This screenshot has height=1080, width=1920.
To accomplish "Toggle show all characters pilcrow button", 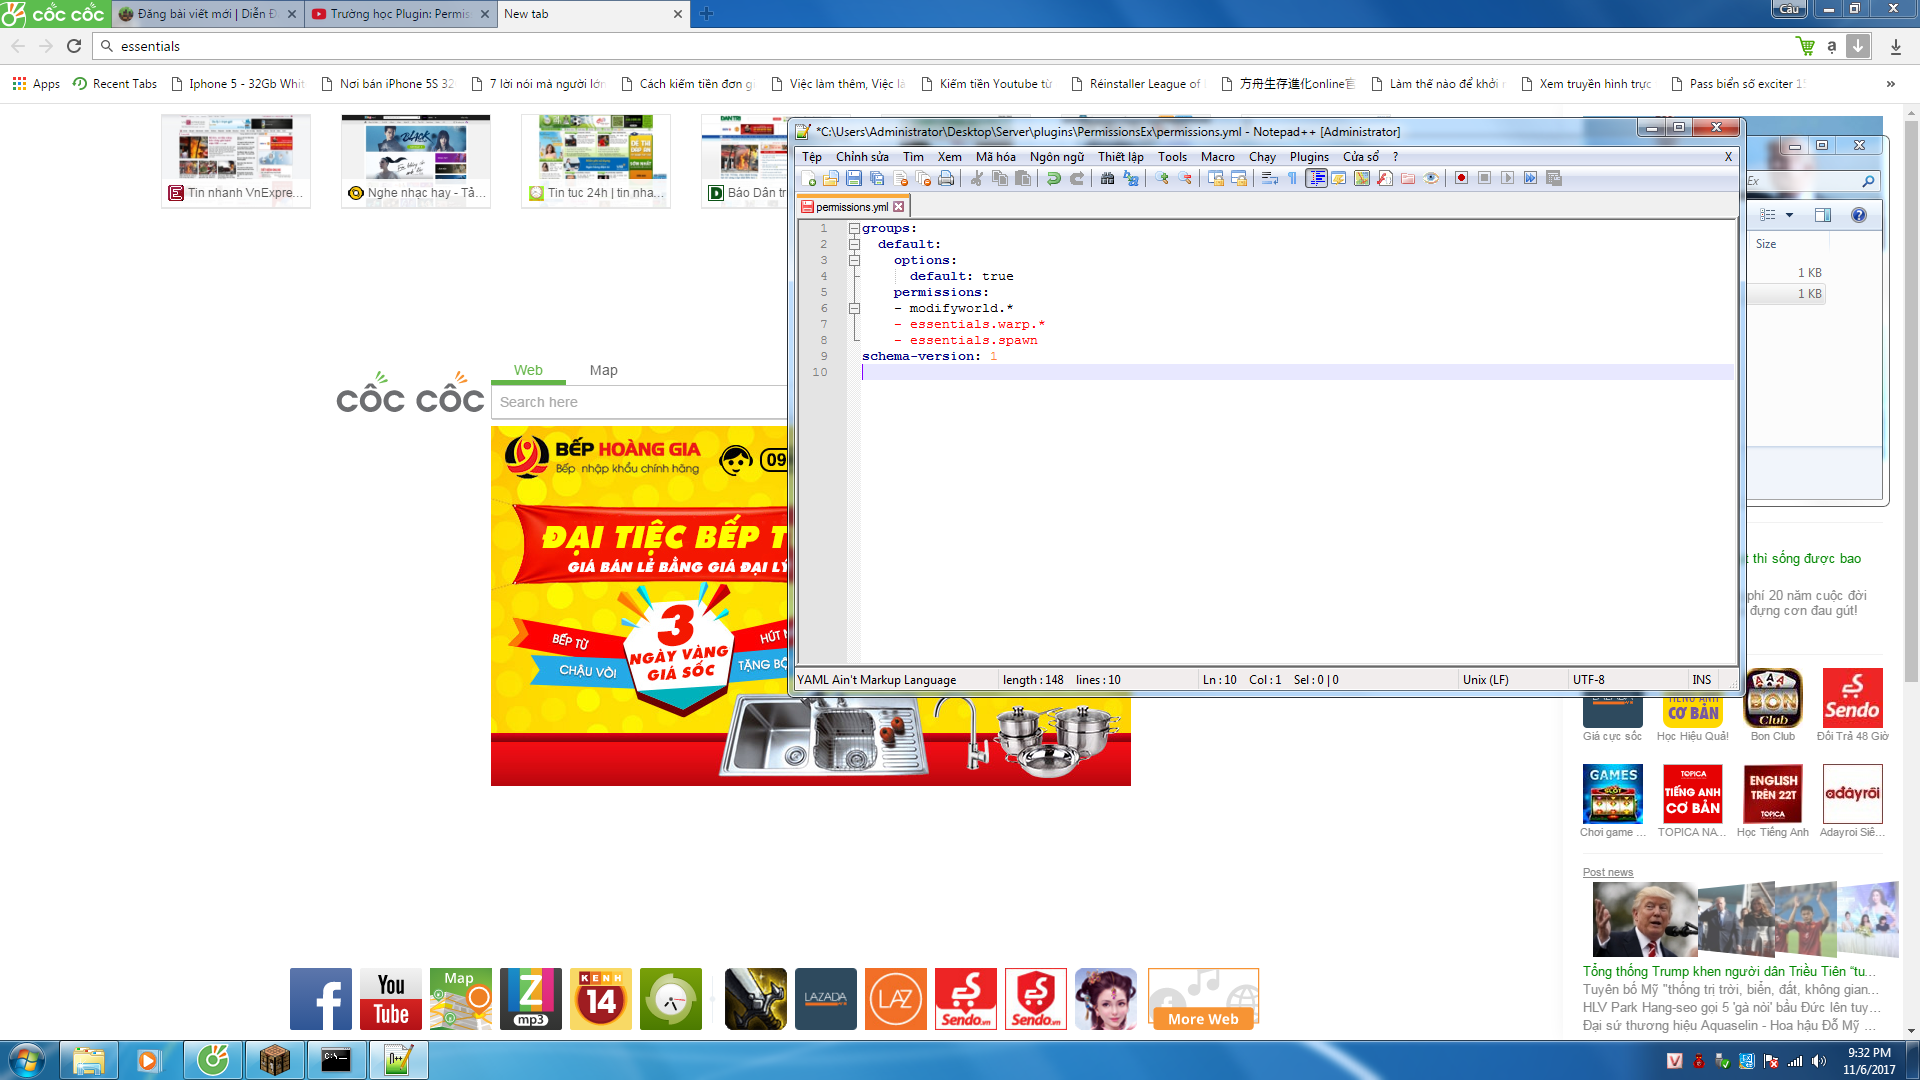I will point(1292,179).
